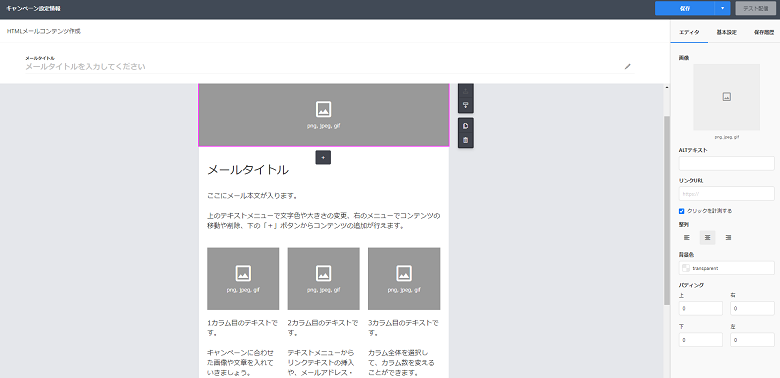This screenshot has width=780, height=378.
Task: Click the paragraph starting 上のテキストメニューで
Action: (324, 221)
